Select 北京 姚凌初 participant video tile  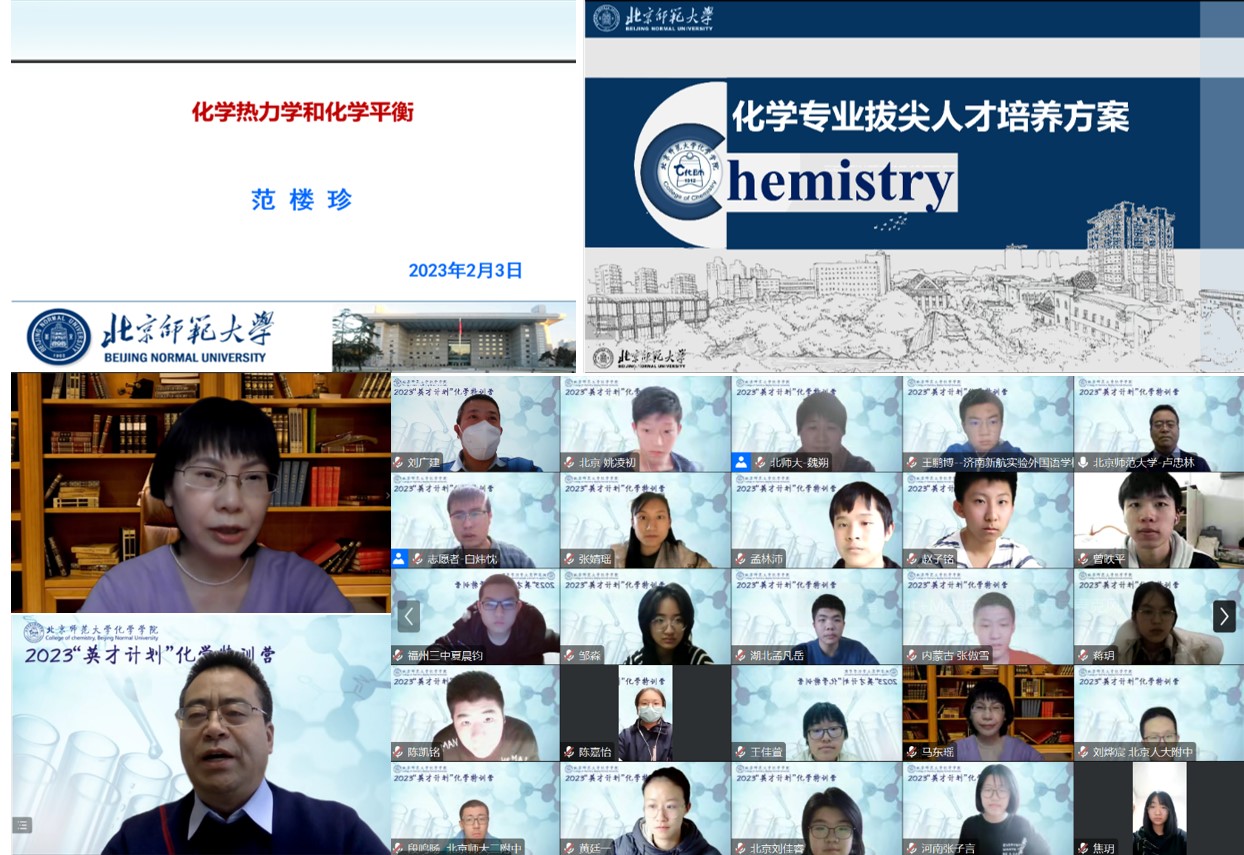(x=645, y=423)
